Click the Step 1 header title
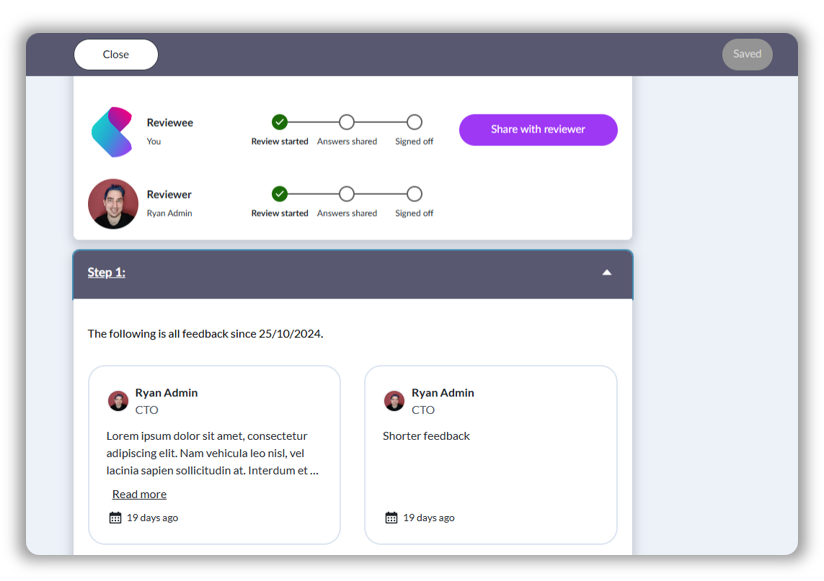Screen dimensions: 824x581 click(x=107, y=273)
